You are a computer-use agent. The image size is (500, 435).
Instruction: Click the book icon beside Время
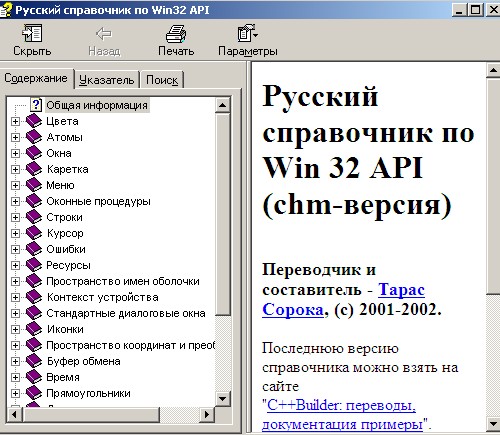coord(34,377)
